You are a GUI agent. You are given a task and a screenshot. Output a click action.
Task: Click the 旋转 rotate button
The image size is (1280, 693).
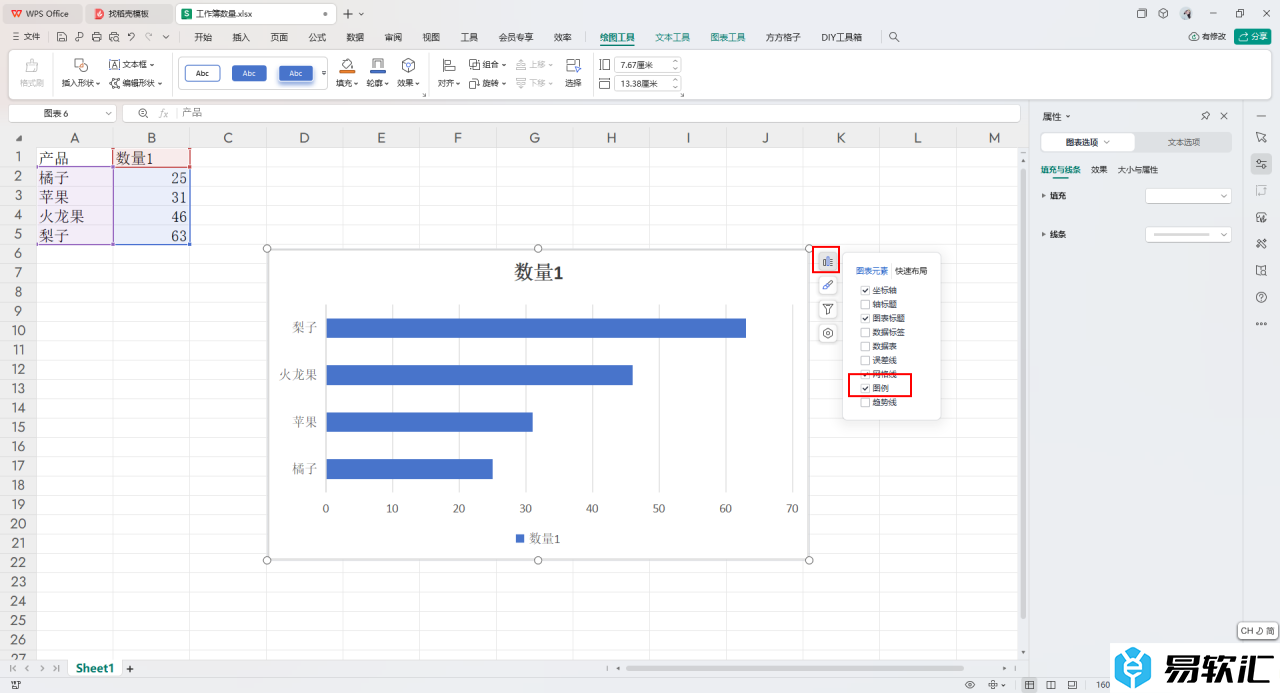[x=488, y=84]
